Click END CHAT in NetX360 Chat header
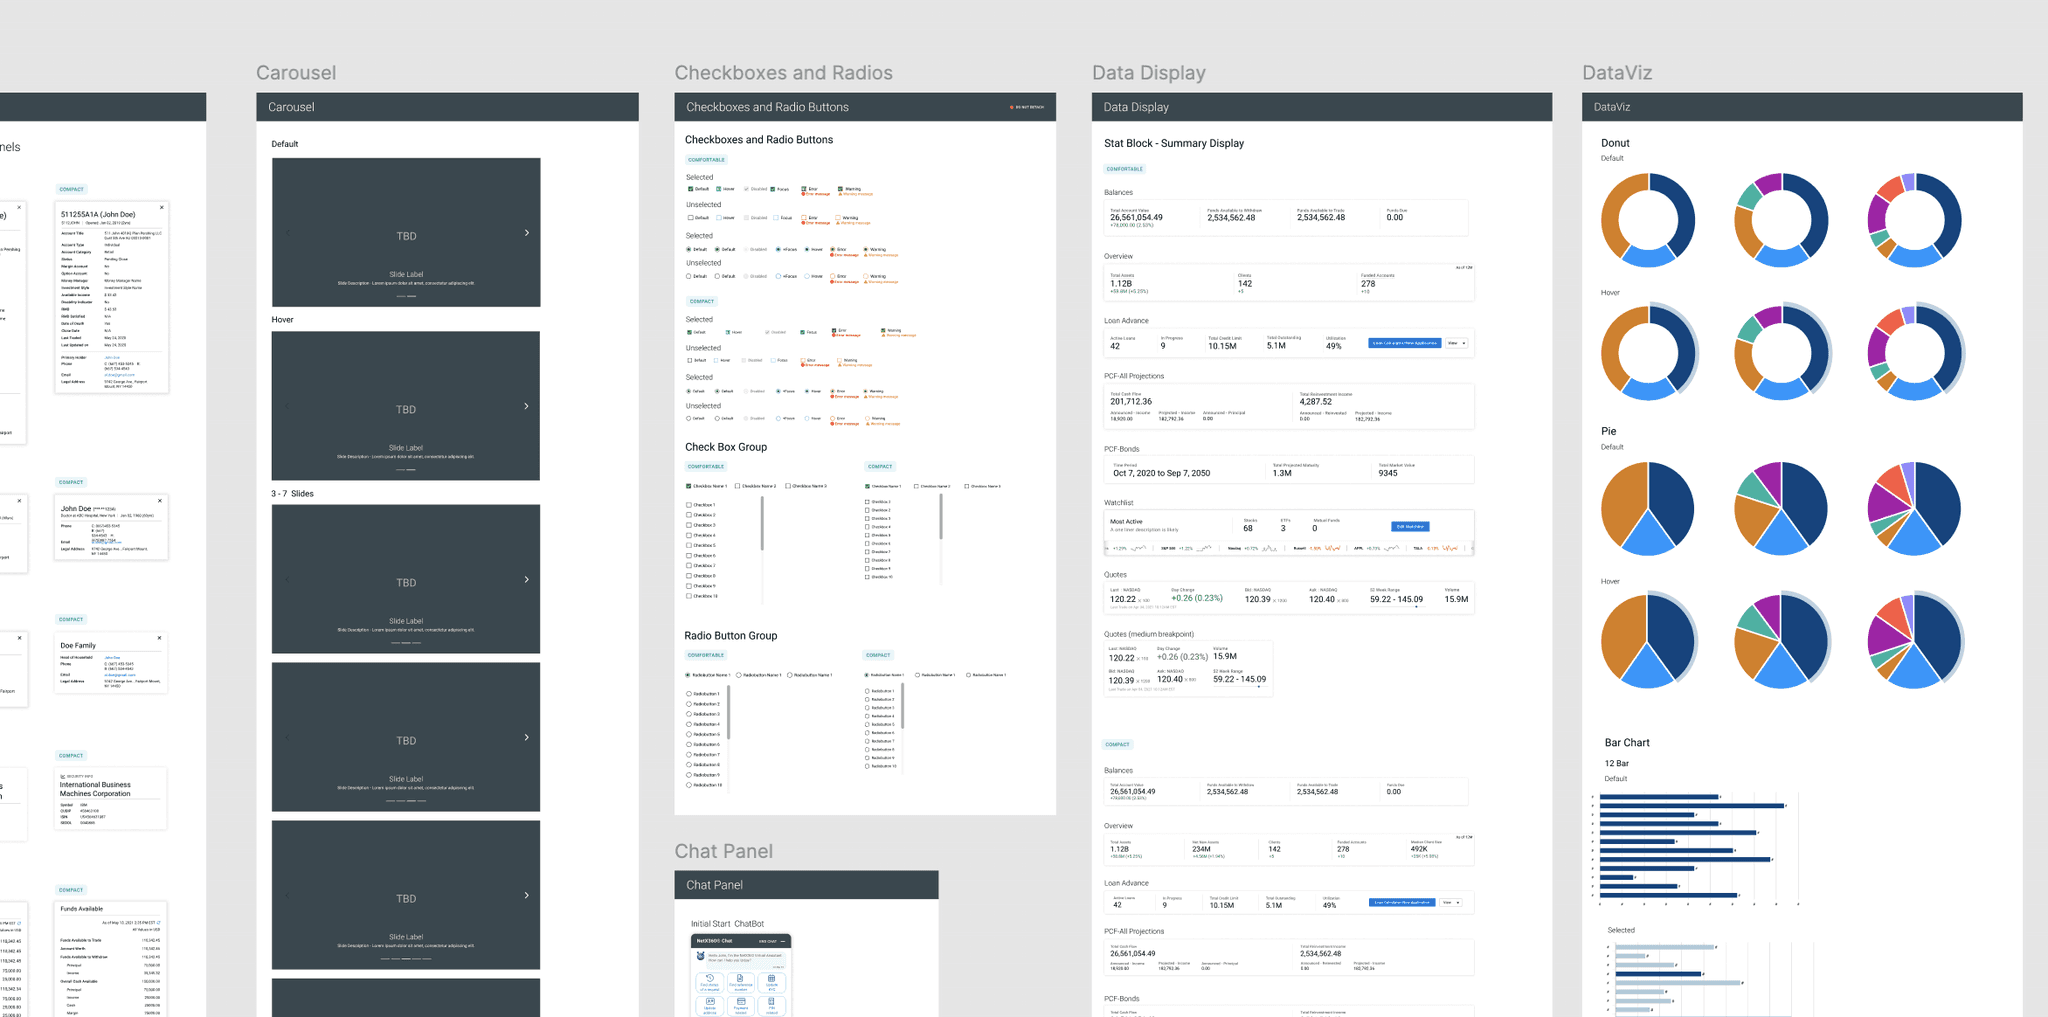 768,941
